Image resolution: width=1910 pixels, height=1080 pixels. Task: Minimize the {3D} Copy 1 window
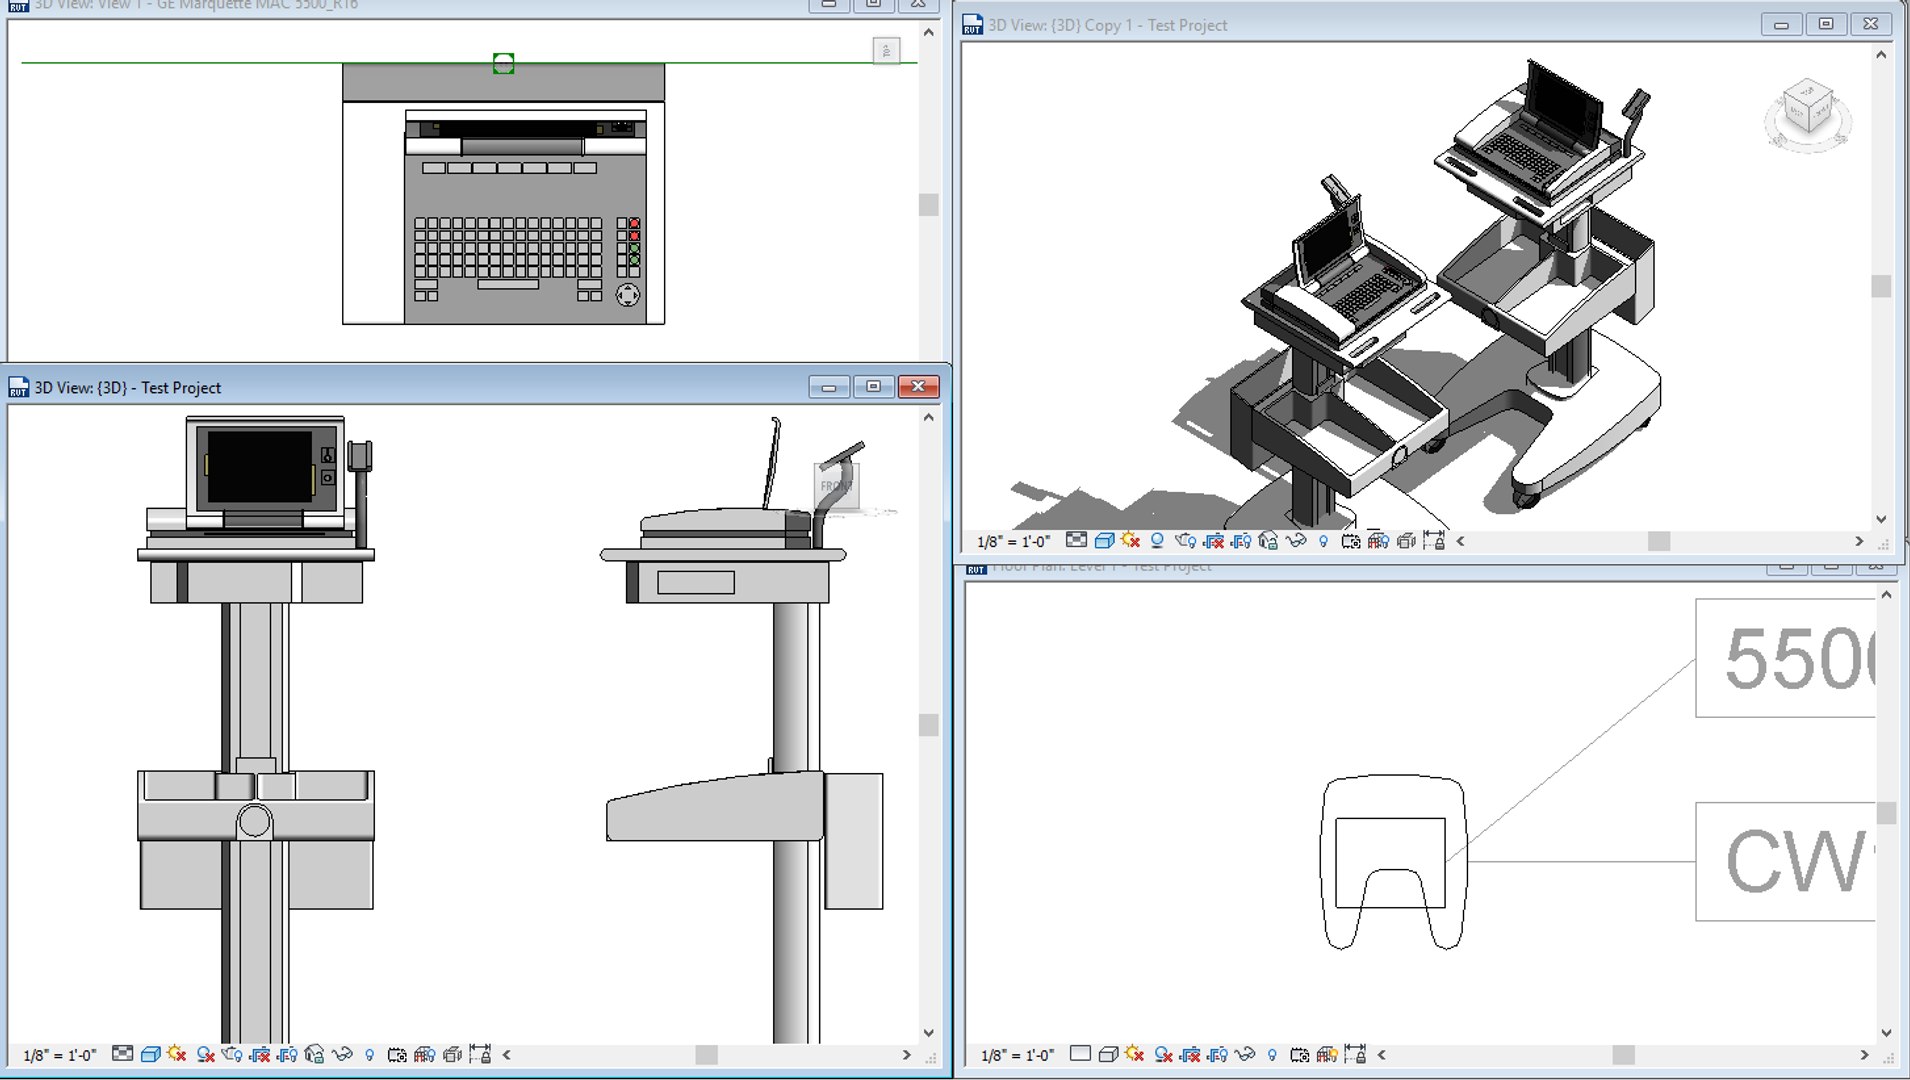pyautogui.click(x=1781, y=24)
